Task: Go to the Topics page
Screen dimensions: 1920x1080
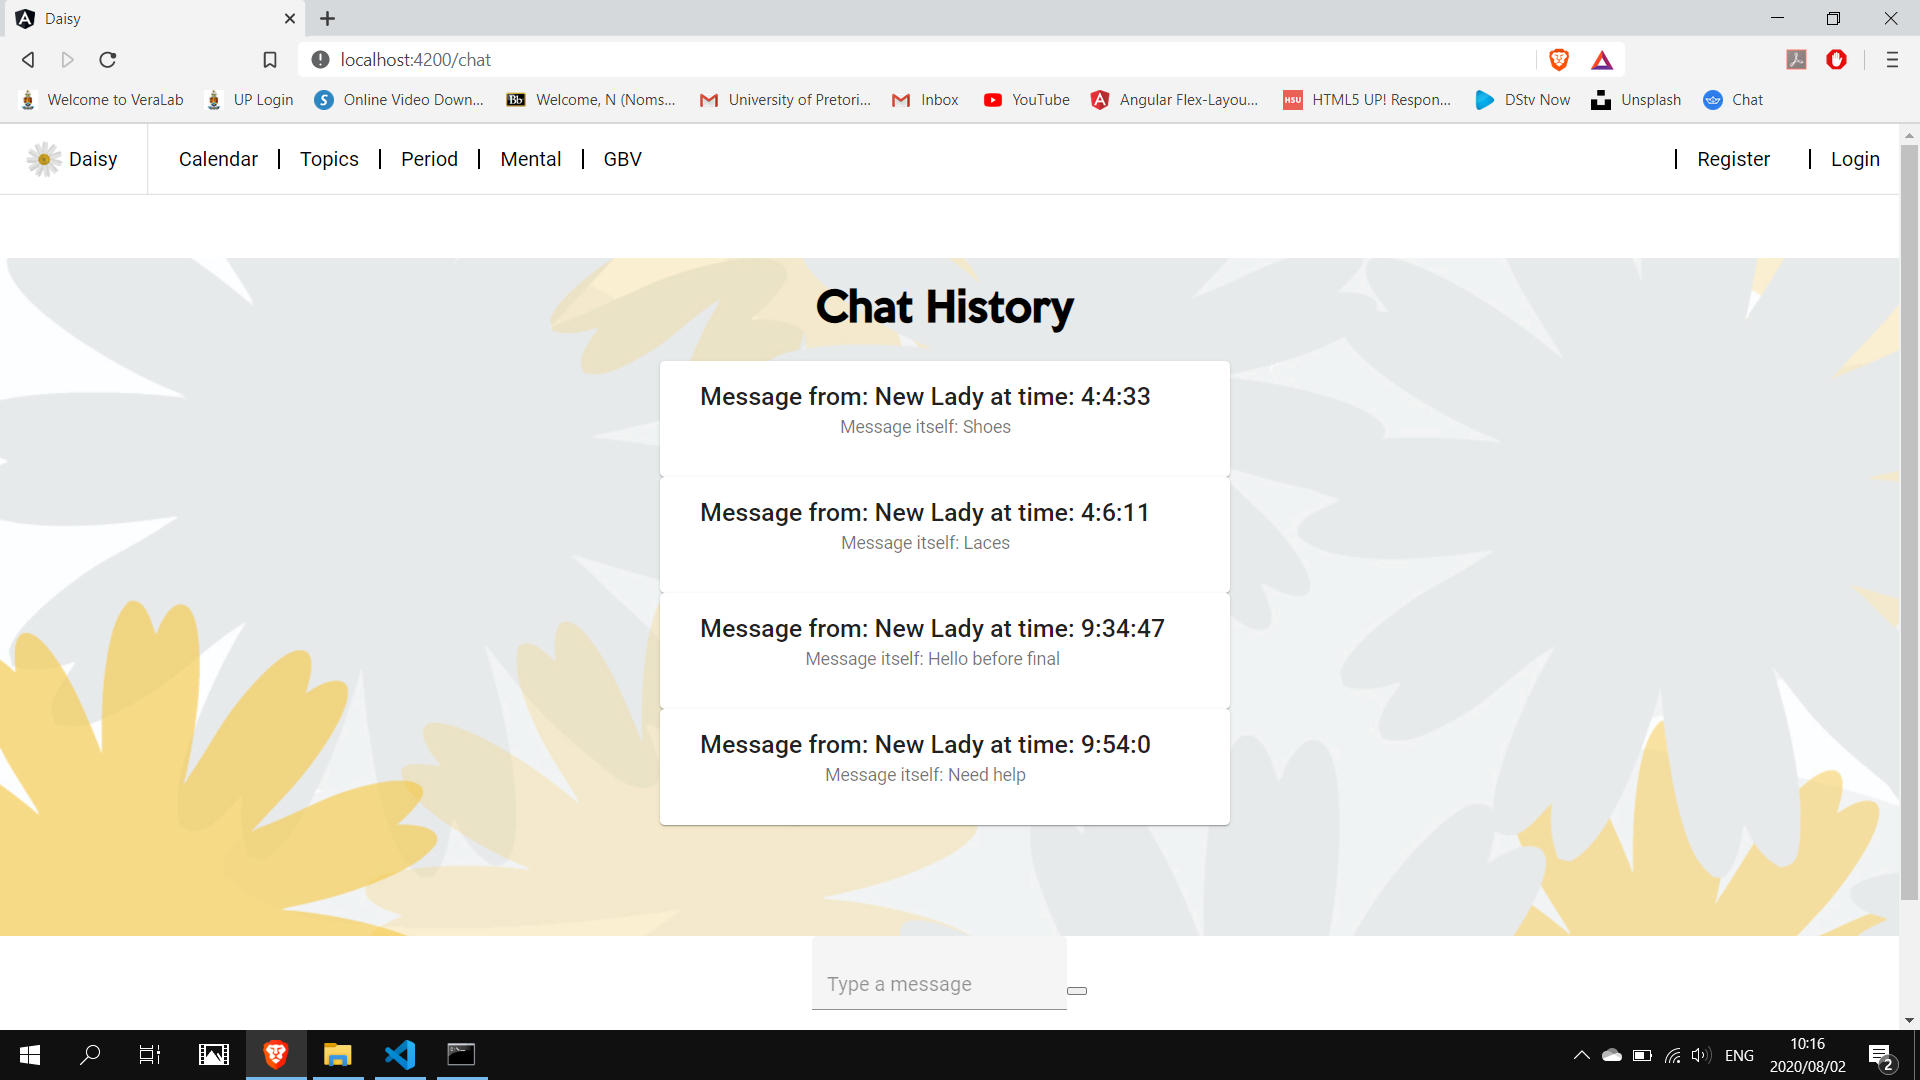Action: pos(329,159)
